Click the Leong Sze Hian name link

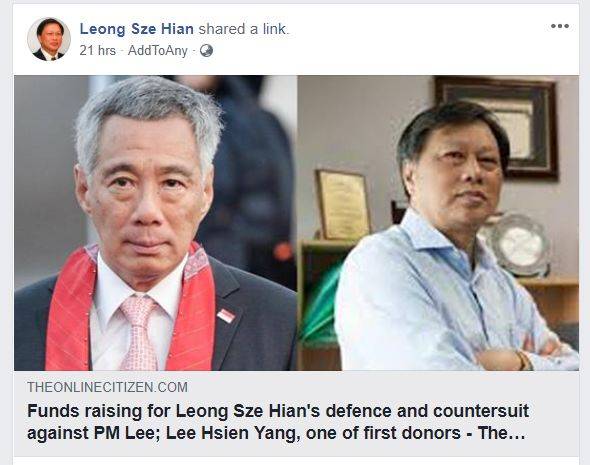tap(137, 29)
